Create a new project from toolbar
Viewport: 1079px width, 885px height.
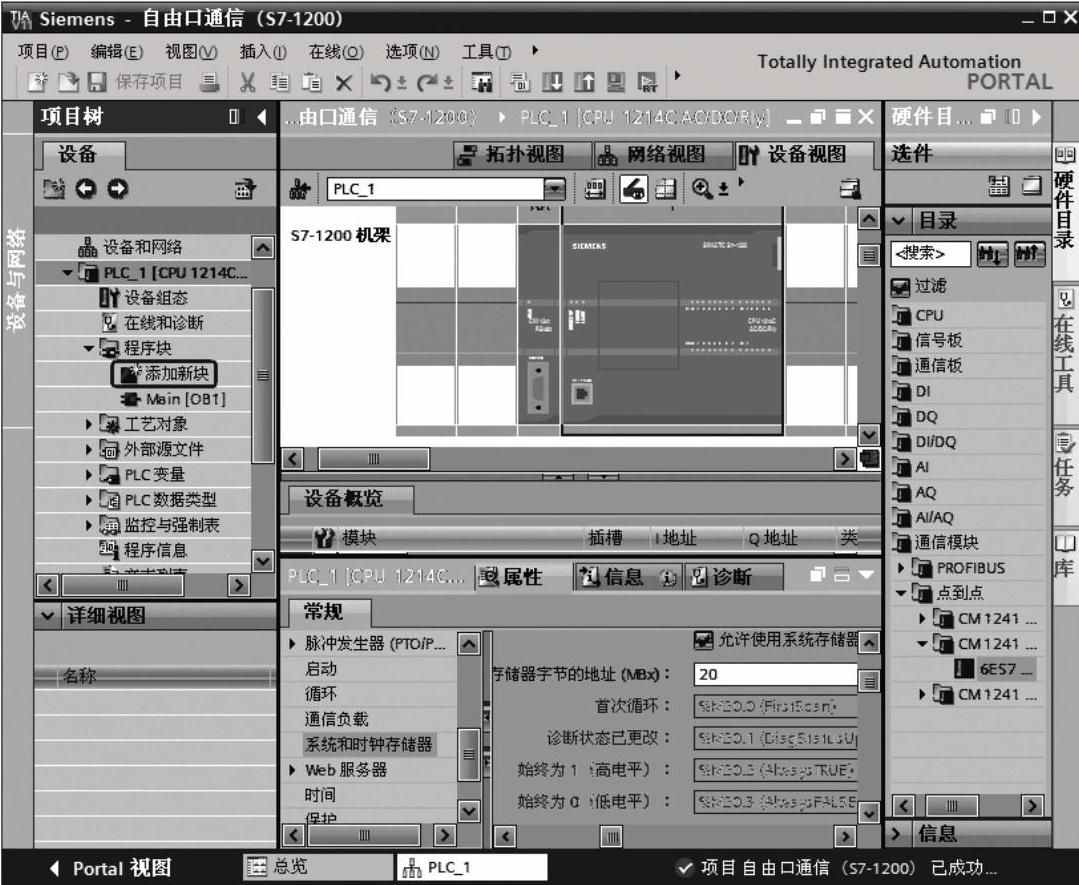[x=38, y=83]
